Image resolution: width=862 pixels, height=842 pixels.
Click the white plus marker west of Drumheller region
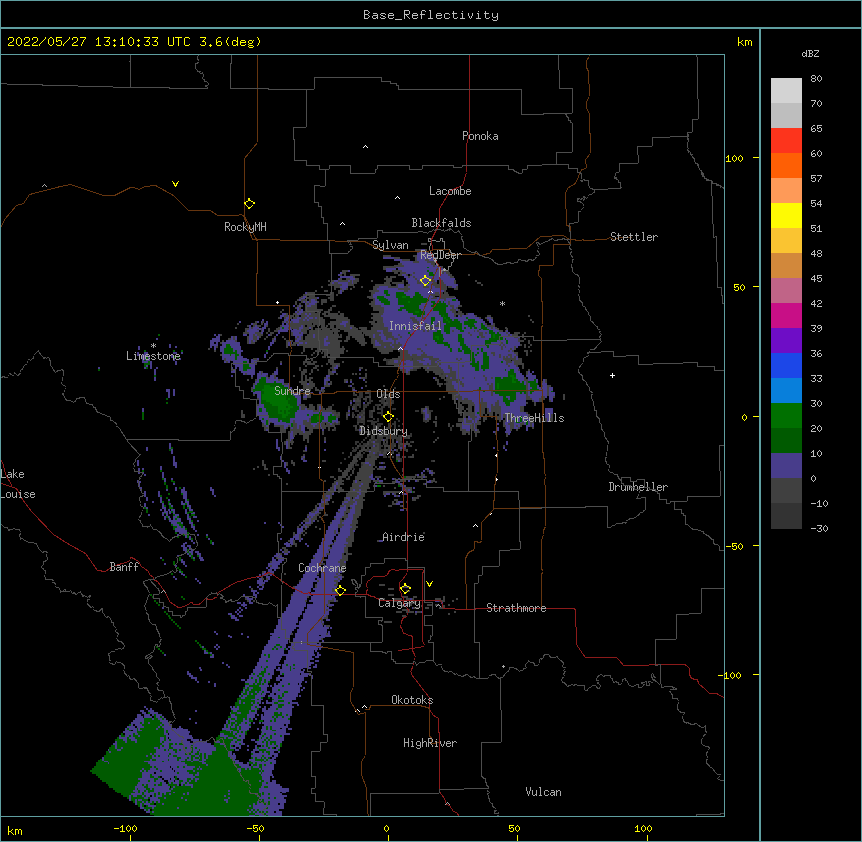tap(612, 375)
